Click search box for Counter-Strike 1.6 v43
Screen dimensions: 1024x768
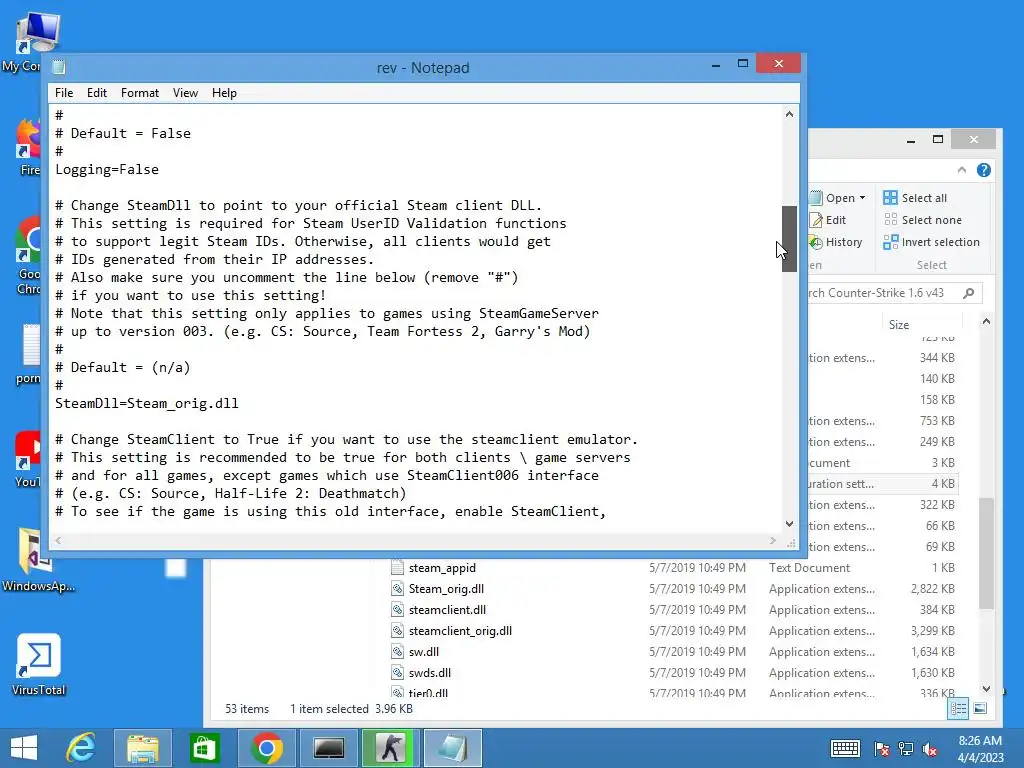pos(882,293)
